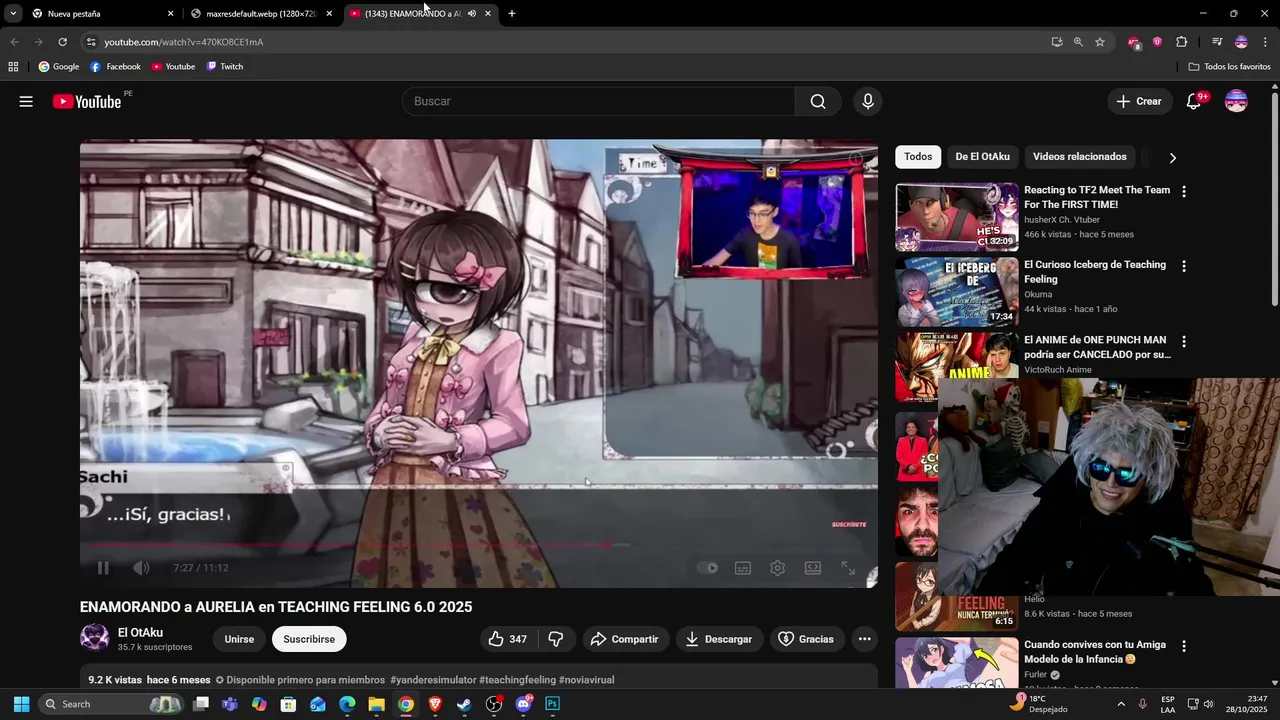Enter fullscreen mode in player

848,568
